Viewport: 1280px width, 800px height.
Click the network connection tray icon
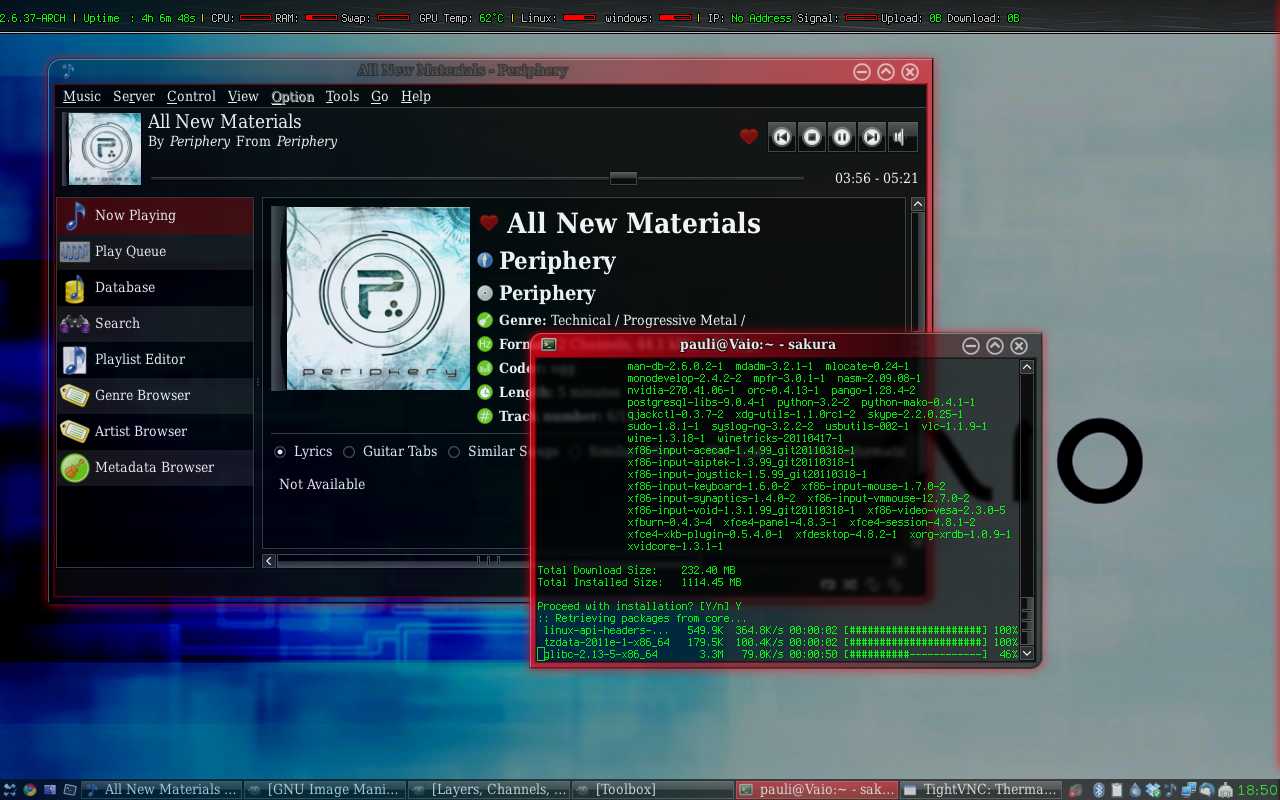tap(1189, 789)
